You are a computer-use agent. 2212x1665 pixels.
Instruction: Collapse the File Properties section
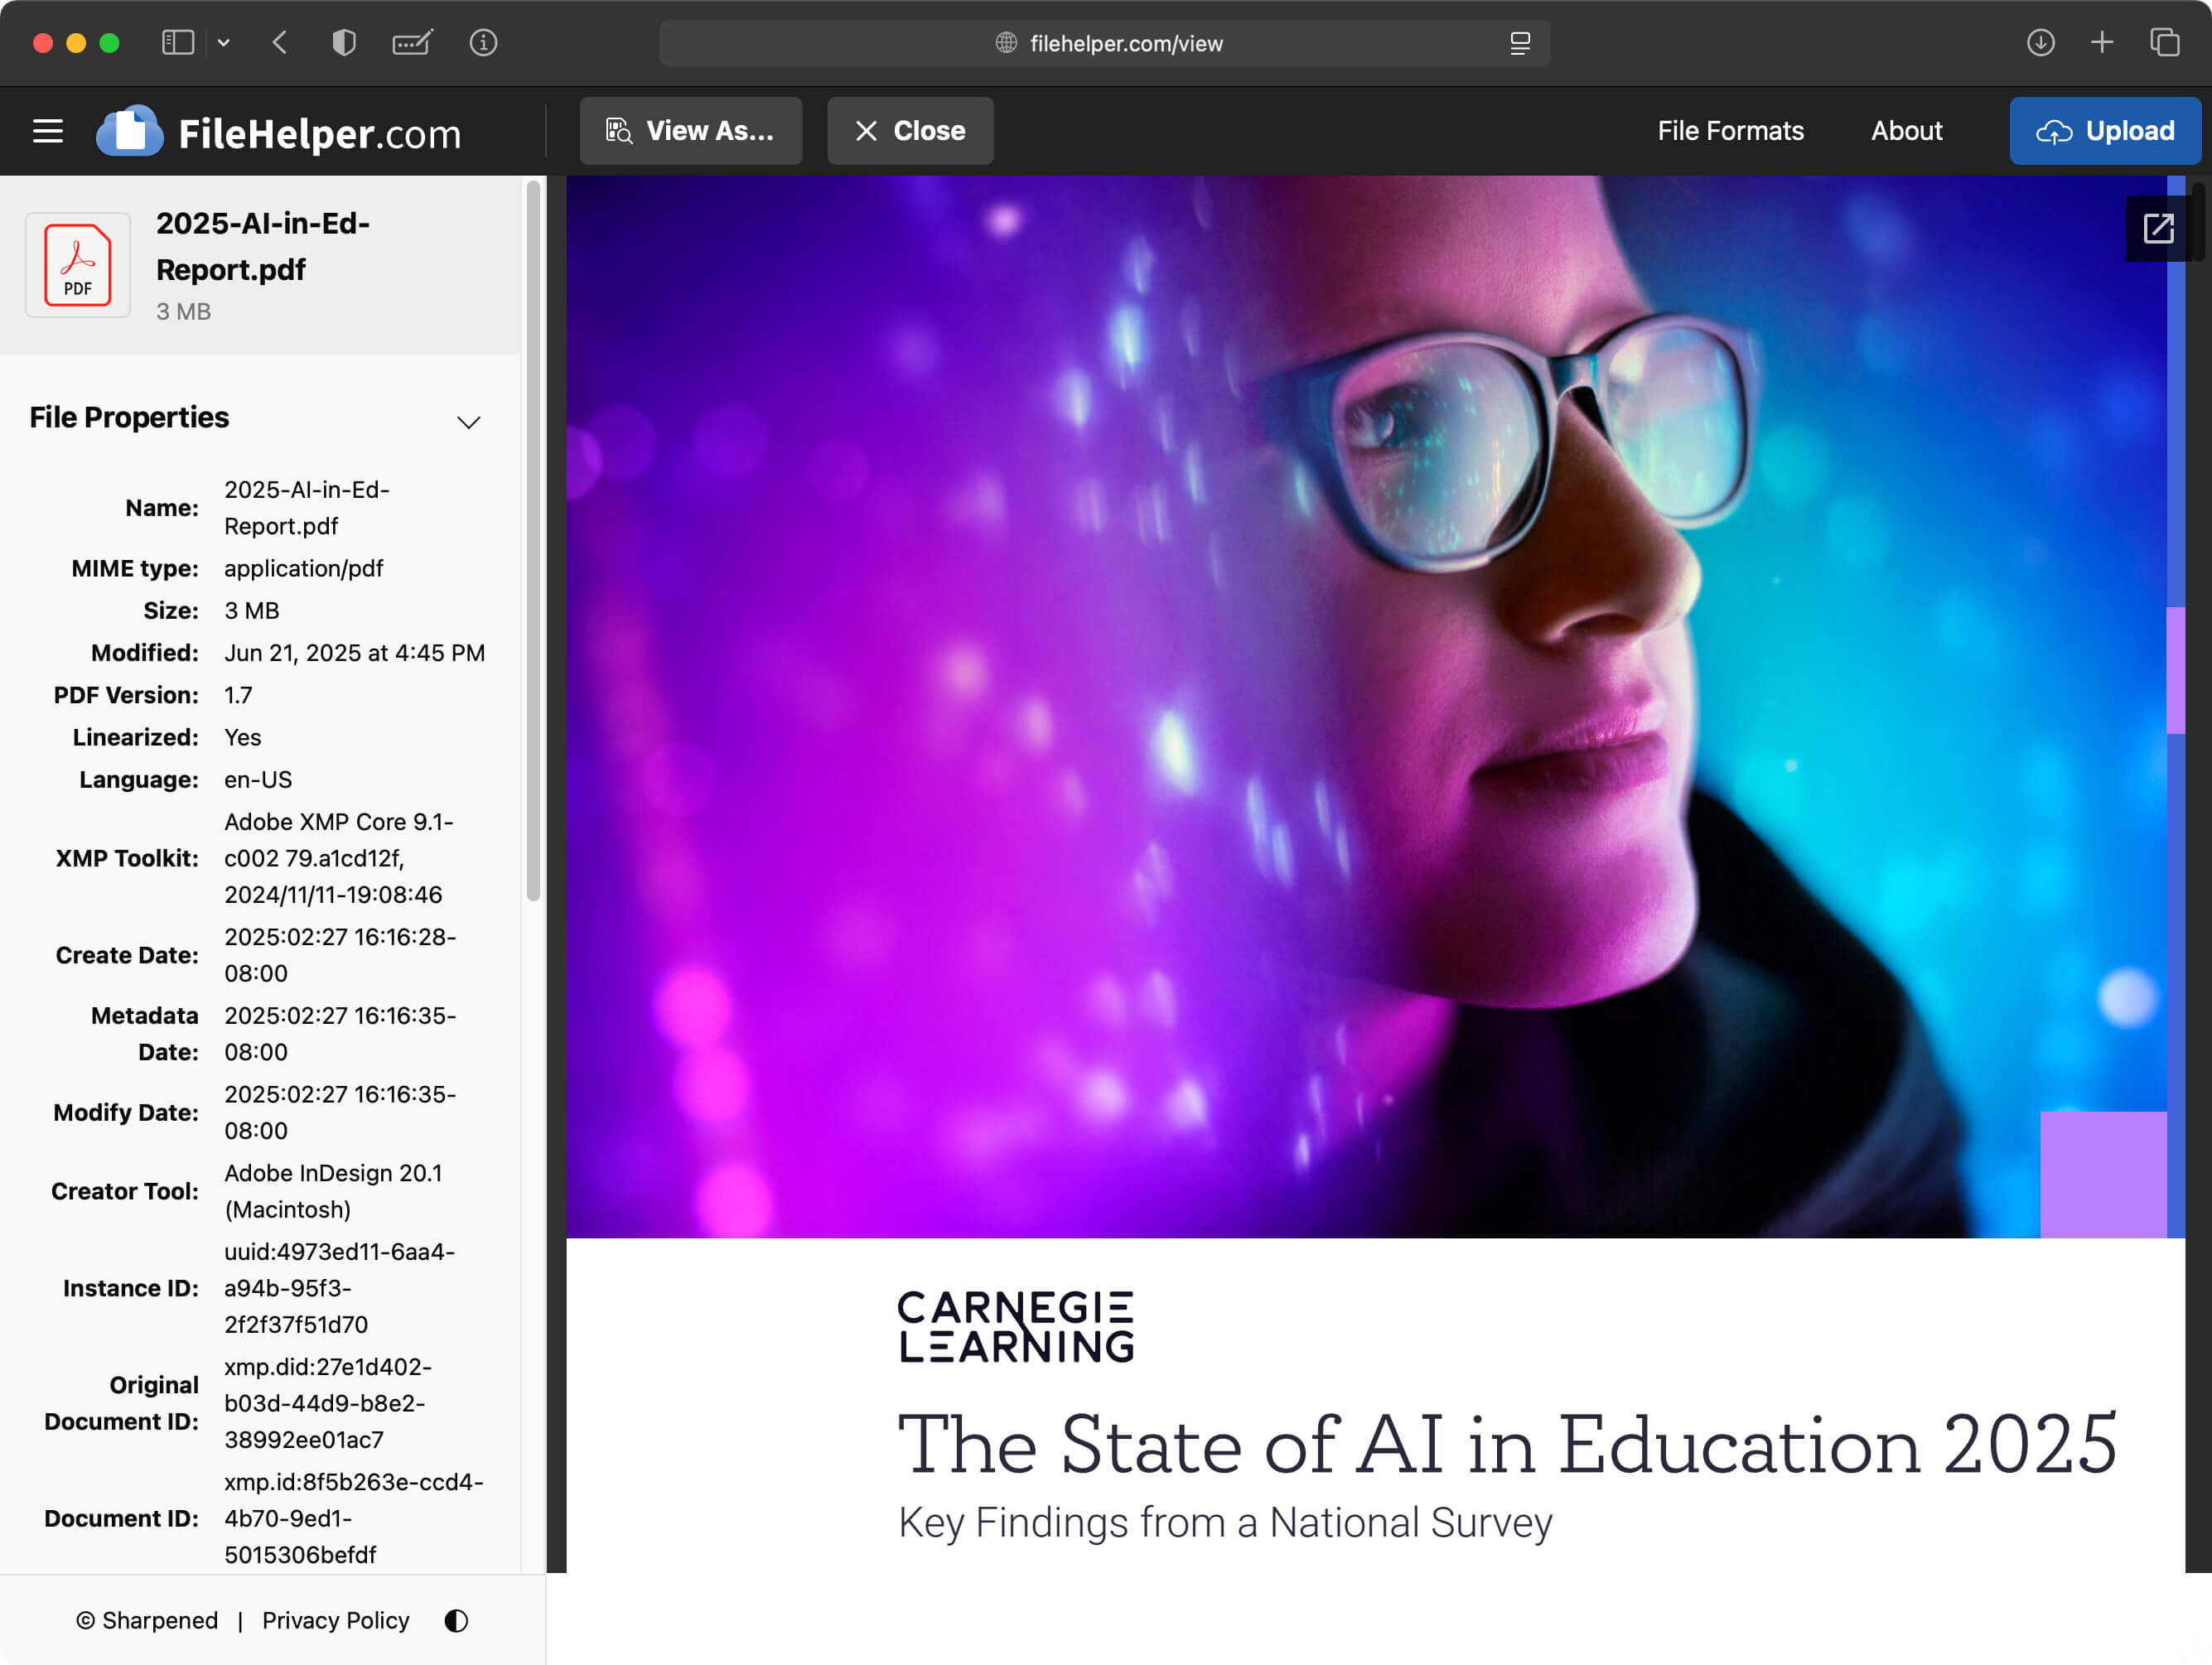click(x=468, y=421)
